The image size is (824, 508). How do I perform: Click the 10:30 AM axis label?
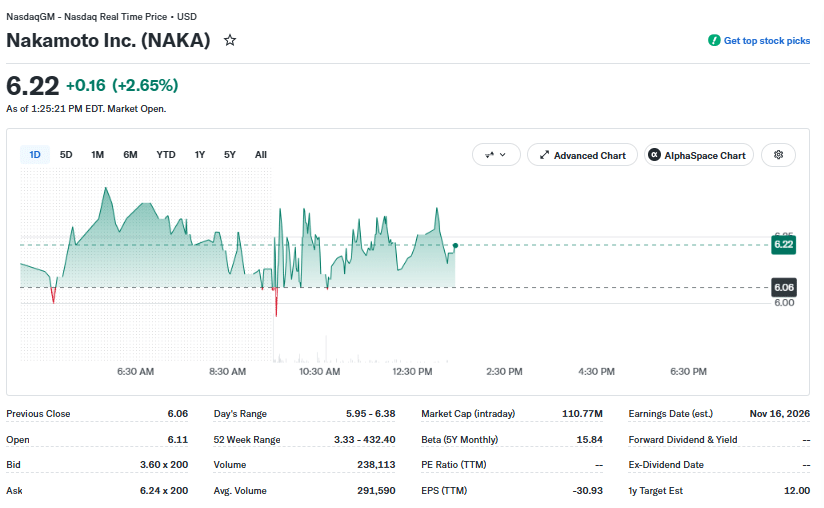pyautogui.click(x=320, y=371)
